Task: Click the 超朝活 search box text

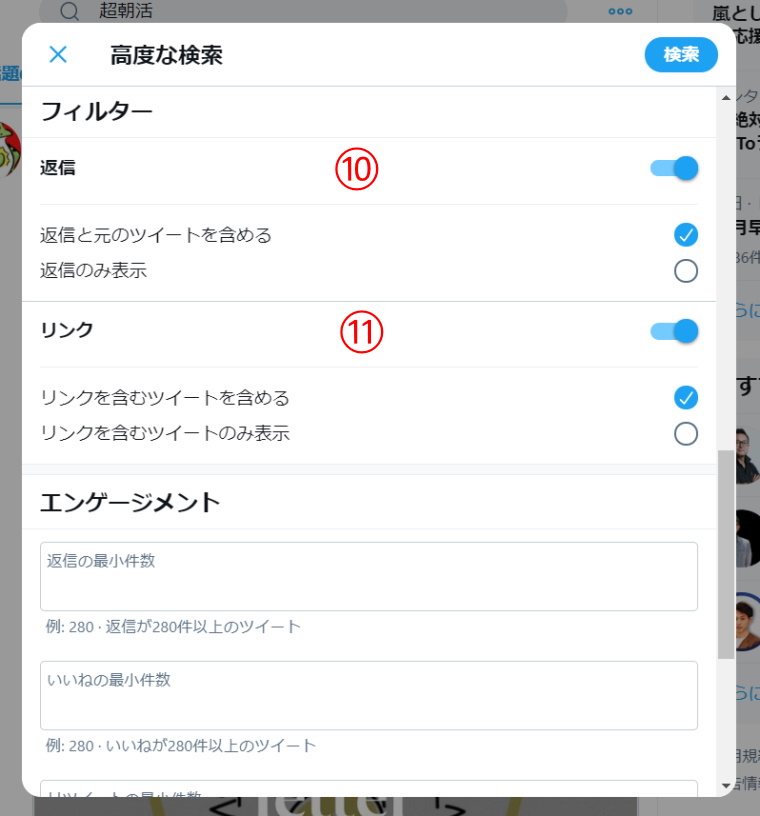Action: [126, 10]
